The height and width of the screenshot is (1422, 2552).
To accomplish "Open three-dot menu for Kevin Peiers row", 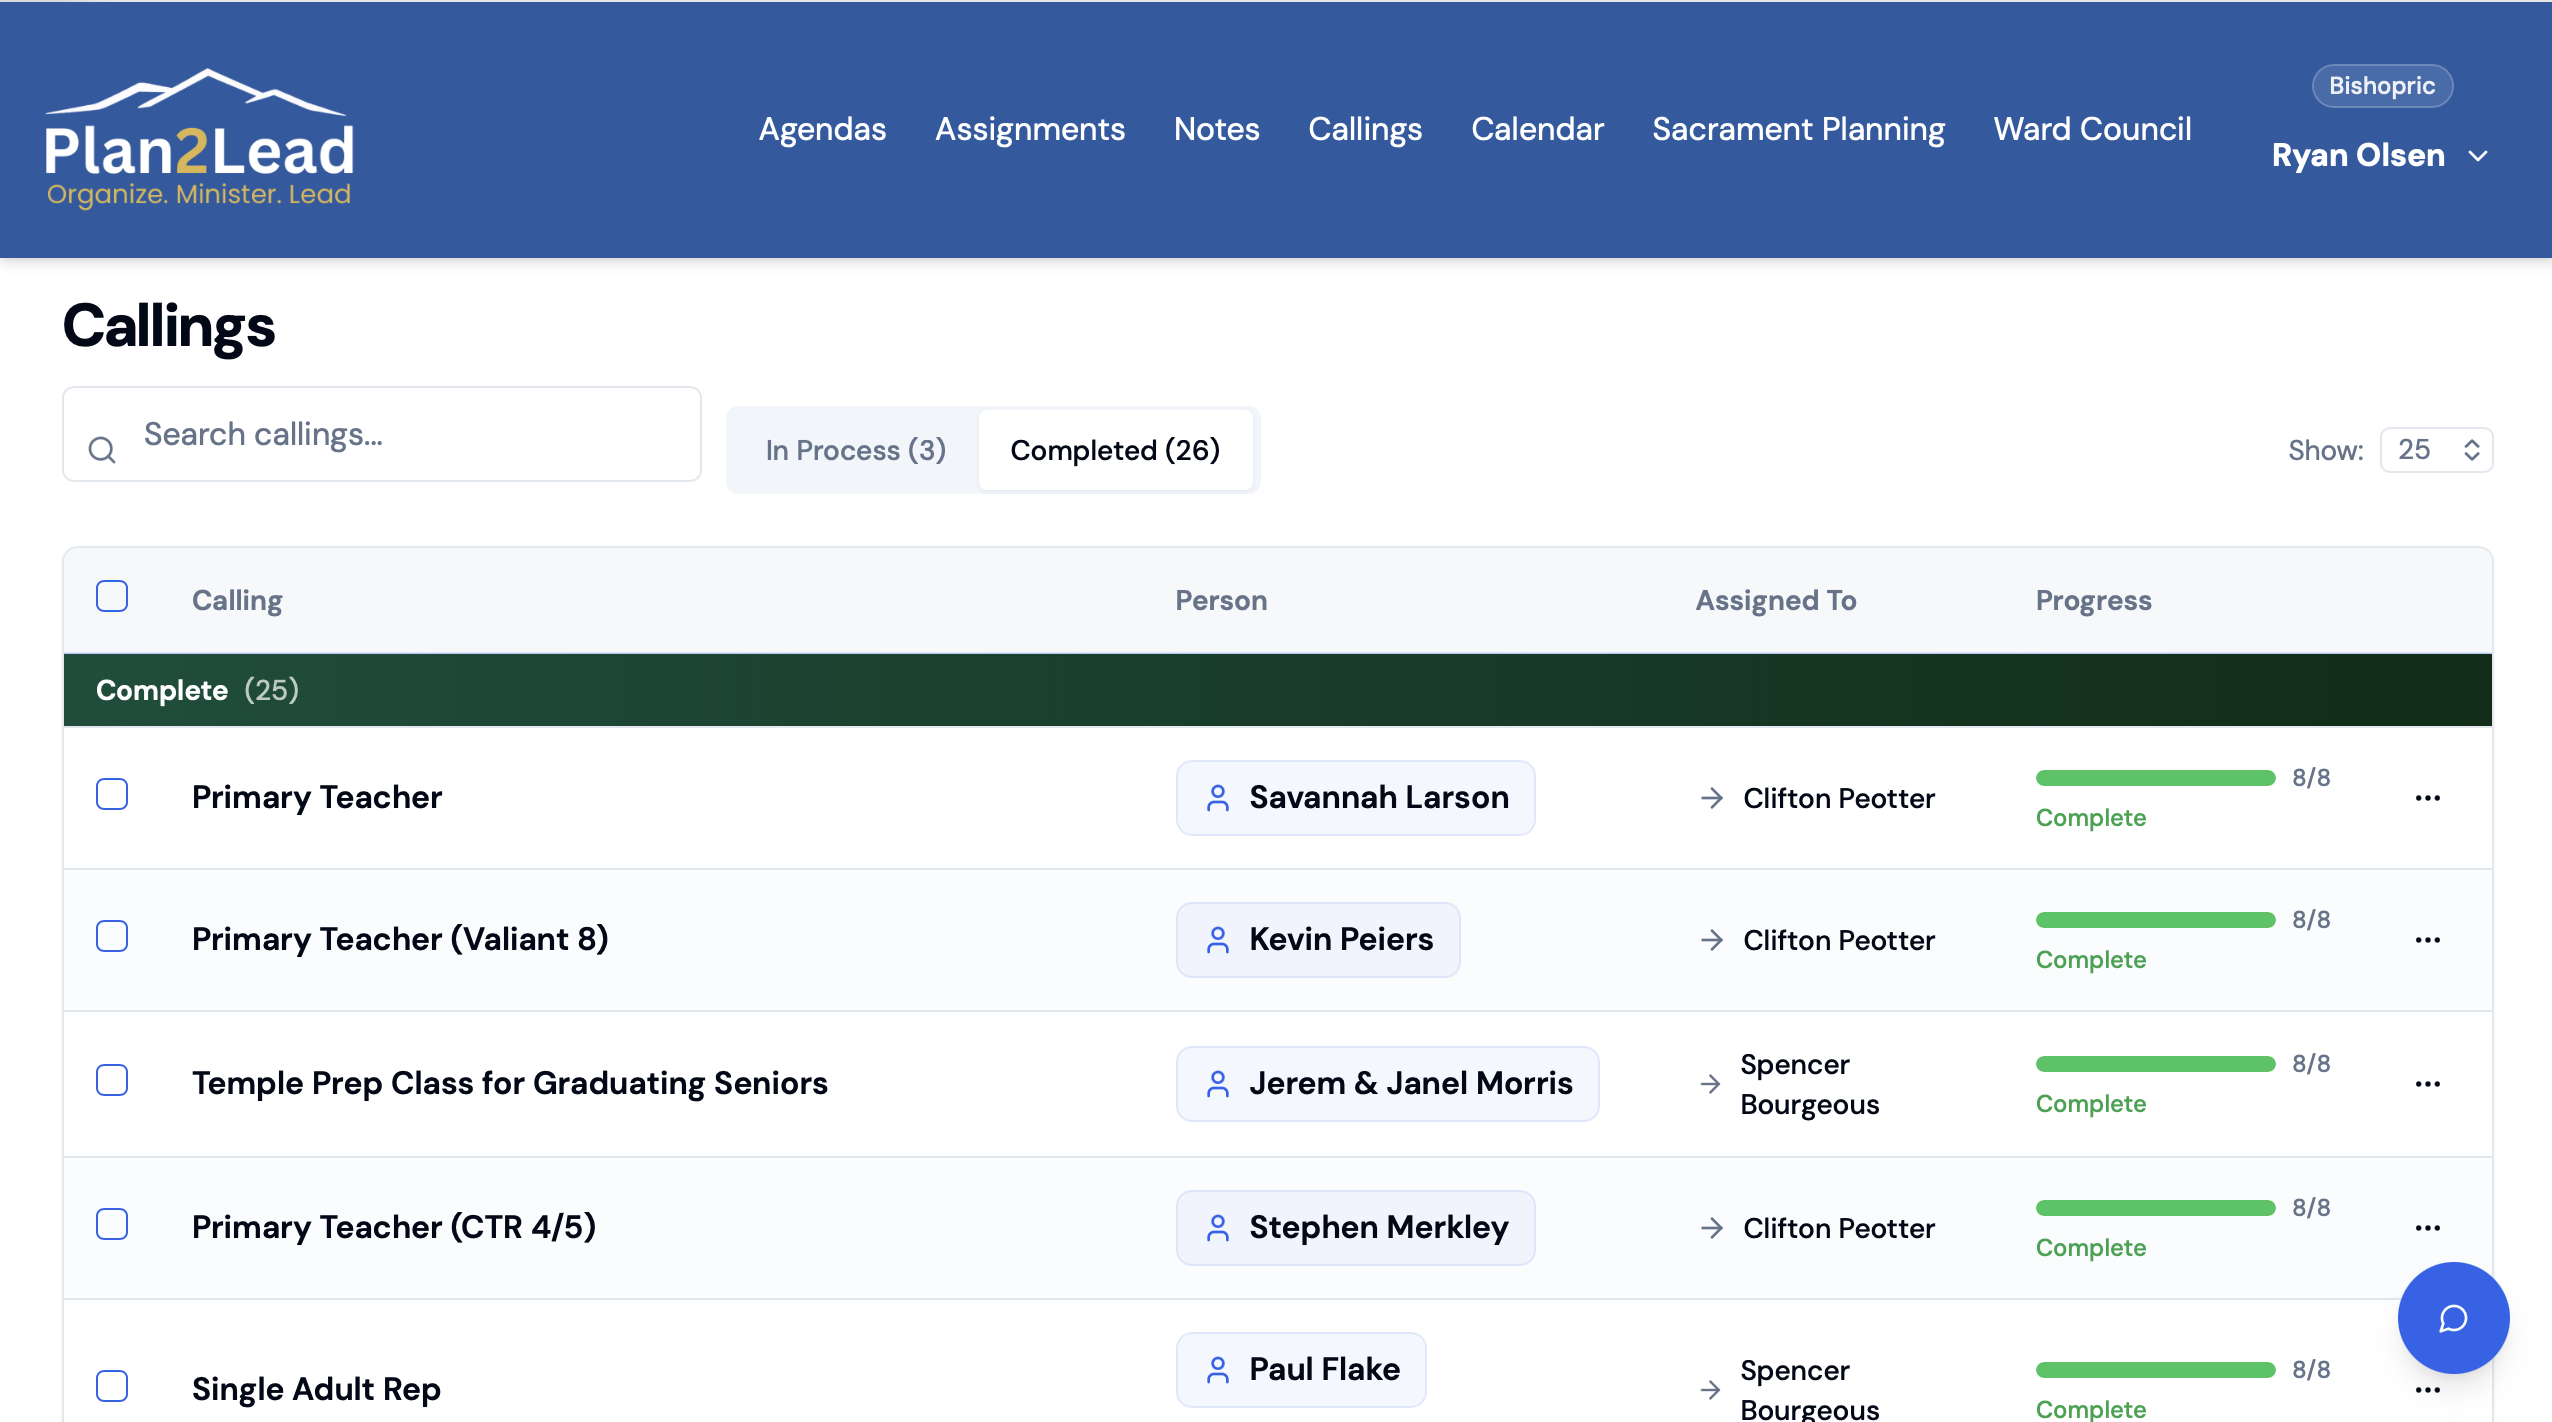I will click(2427, 940).
